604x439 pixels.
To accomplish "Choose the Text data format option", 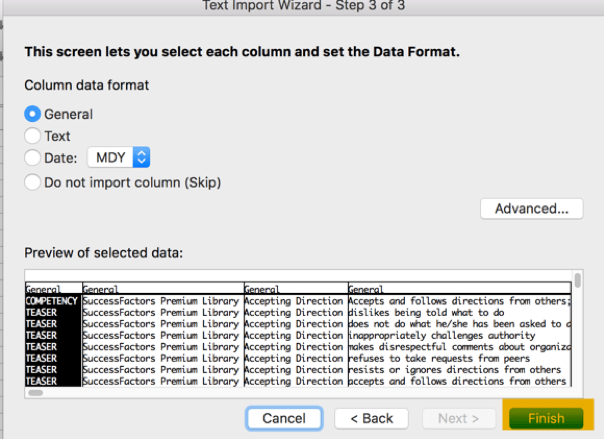I will 33,135.
